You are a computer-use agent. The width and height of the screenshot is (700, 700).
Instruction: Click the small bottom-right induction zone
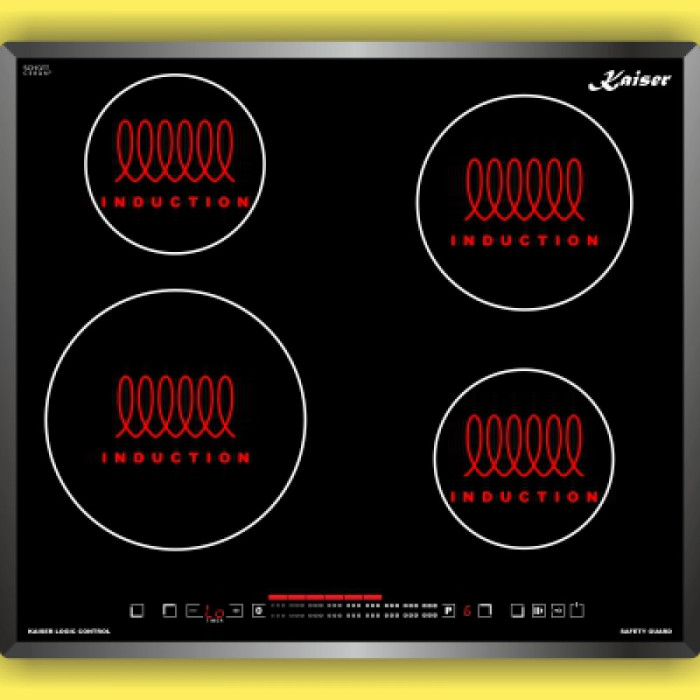pos(523,459)
